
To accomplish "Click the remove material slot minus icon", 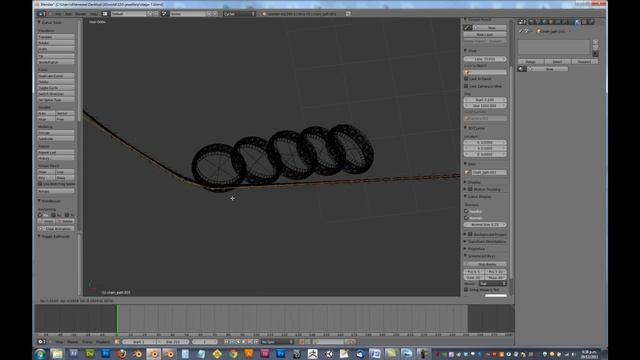I will [x=596, y=48].
